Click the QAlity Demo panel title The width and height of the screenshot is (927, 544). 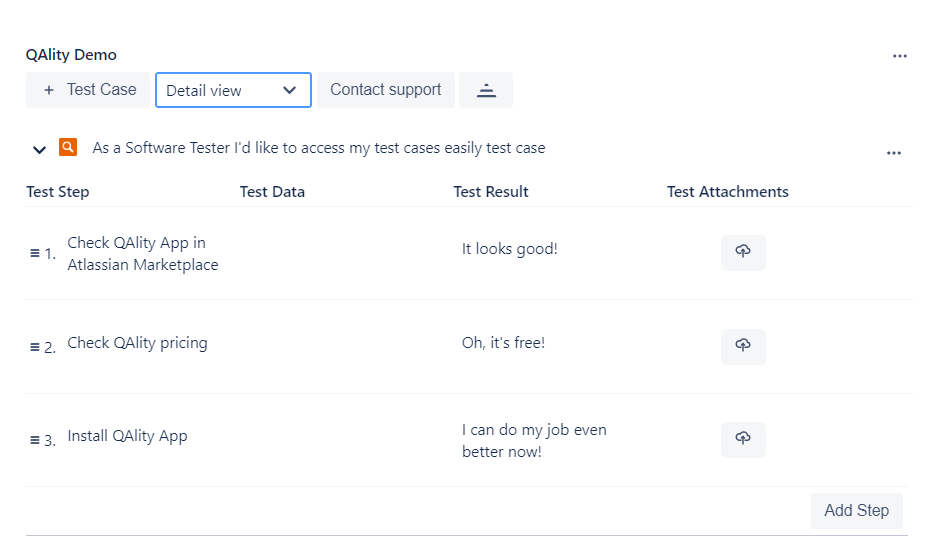(71, 55)
